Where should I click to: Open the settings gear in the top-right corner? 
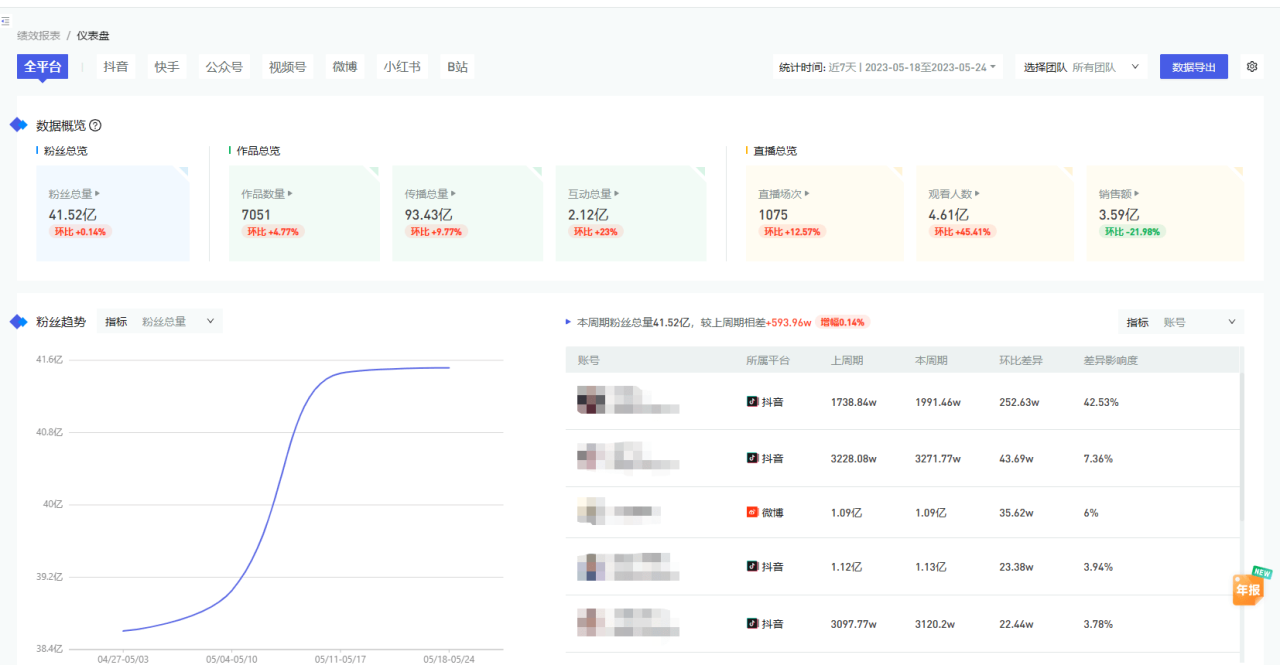click(x=1251, y=66)
